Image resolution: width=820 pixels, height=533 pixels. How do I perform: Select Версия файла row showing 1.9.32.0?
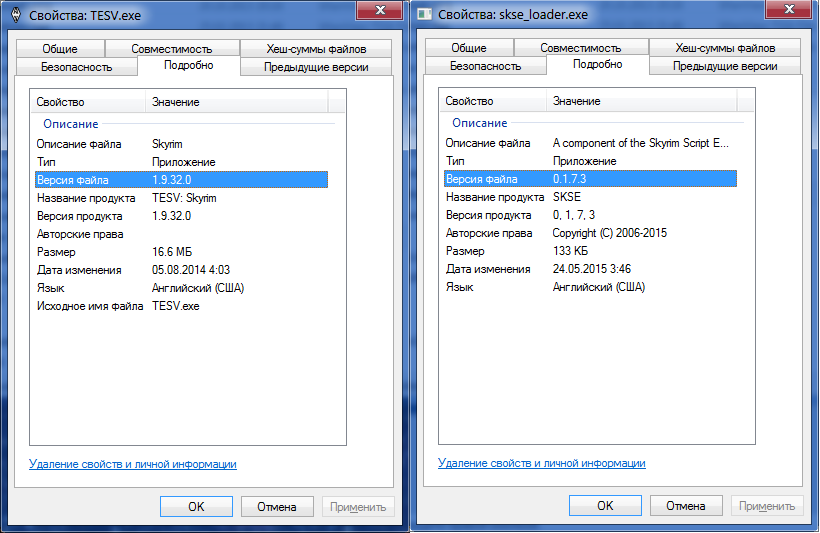tap(181, 180)
